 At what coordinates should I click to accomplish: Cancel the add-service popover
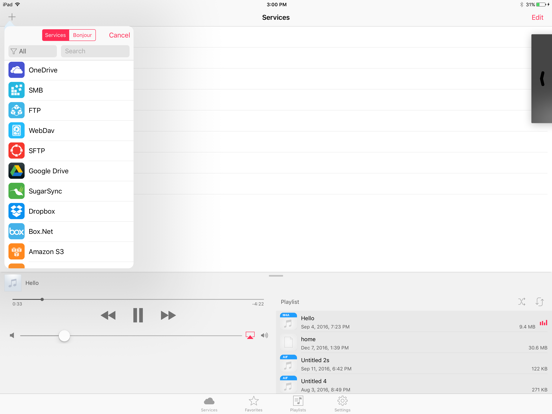pyautogui.click(x=119, y=35)
